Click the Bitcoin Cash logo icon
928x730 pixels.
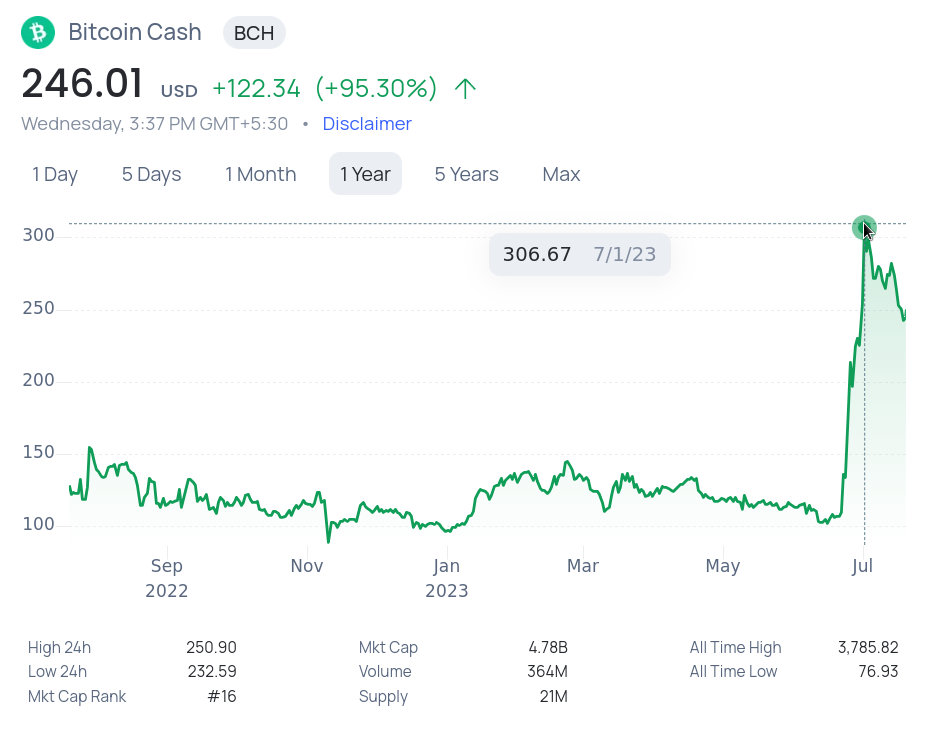tap(38, 32)
